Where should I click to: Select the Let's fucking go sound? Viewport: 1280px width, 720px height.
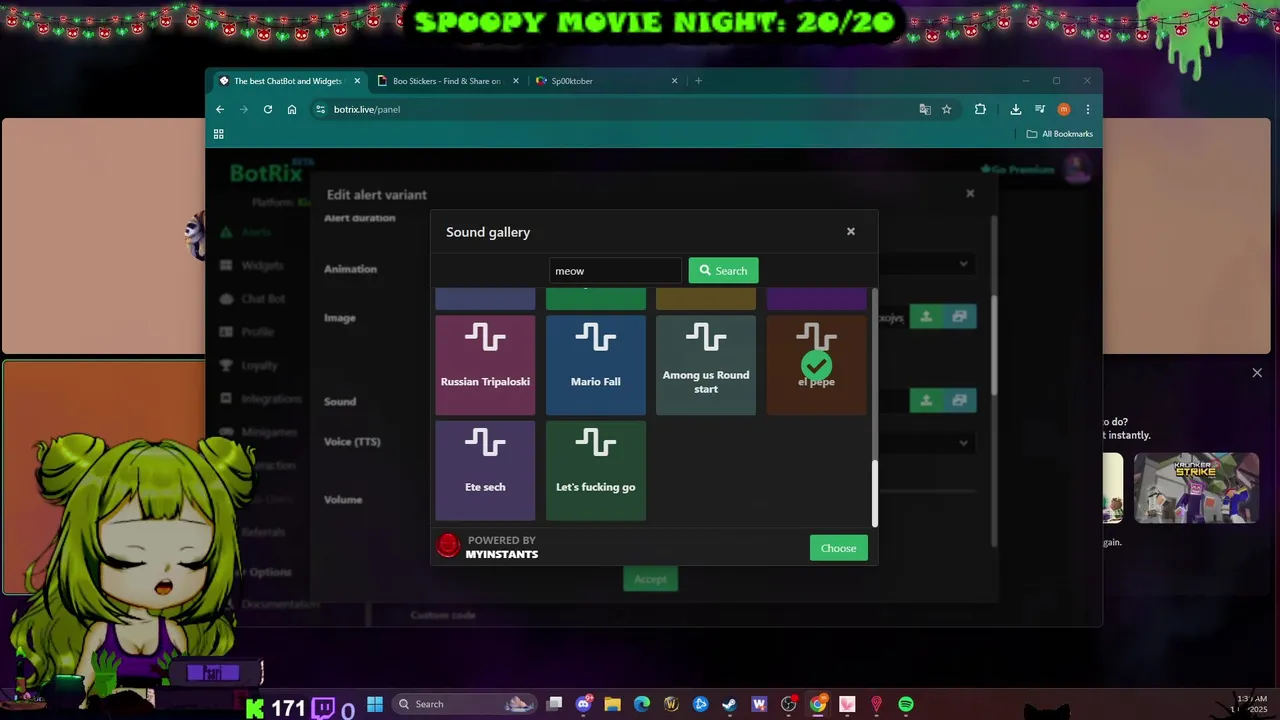coord(596,471)
